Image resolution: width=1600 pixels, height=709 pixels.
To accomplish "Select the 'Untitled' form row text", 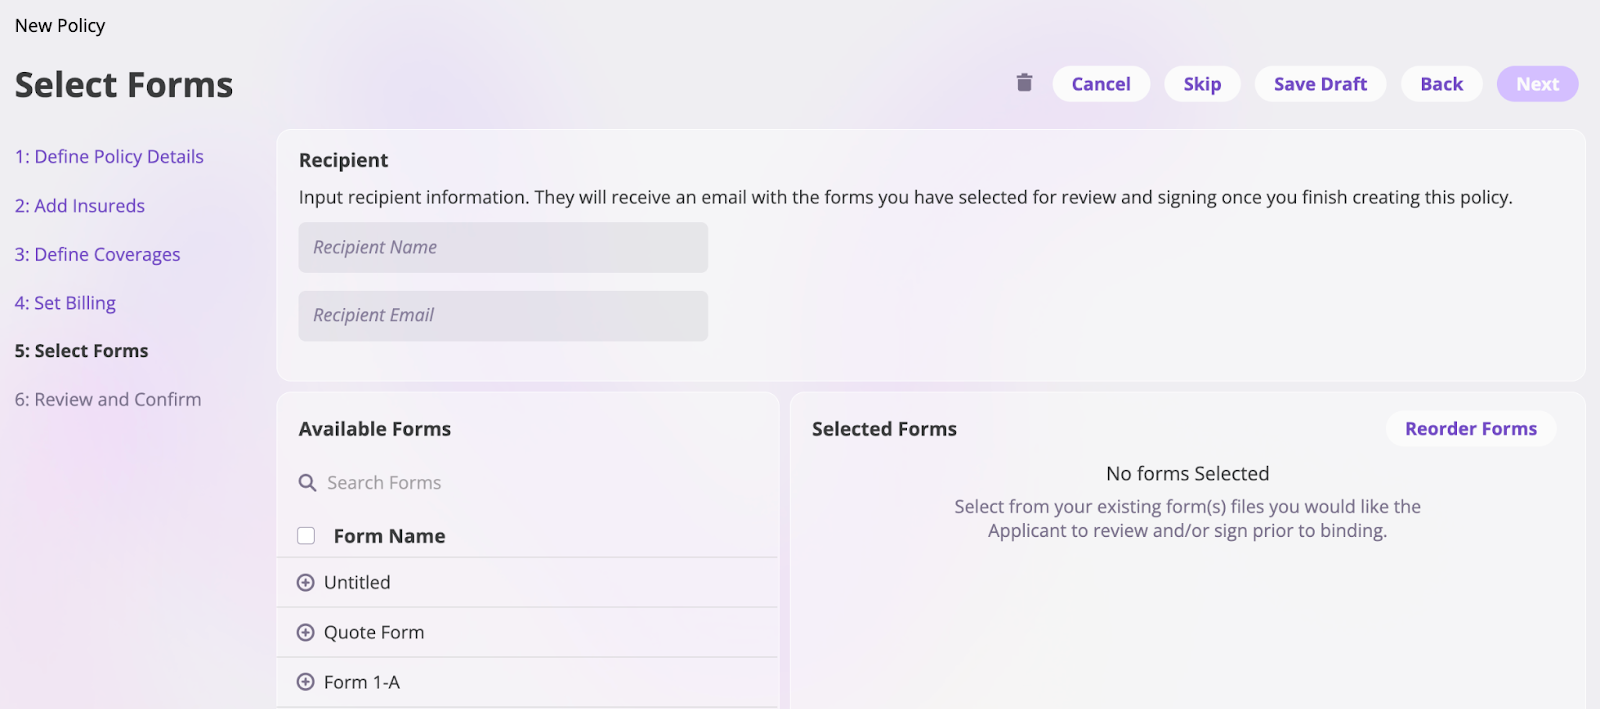I will click(357, 583).
